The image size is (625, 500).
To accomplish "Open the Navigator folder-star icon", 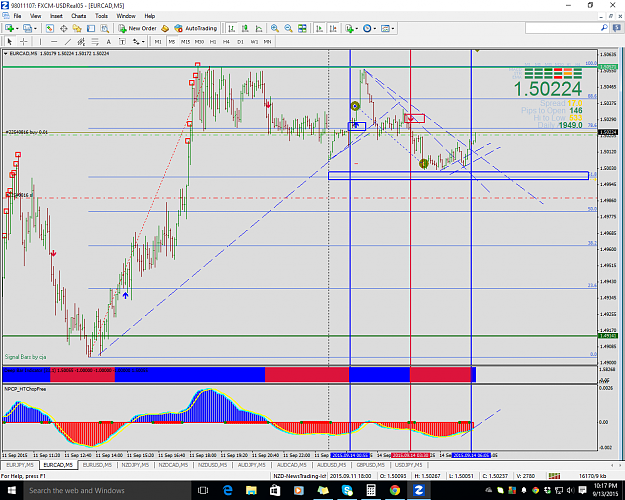I will click(77, 28).
